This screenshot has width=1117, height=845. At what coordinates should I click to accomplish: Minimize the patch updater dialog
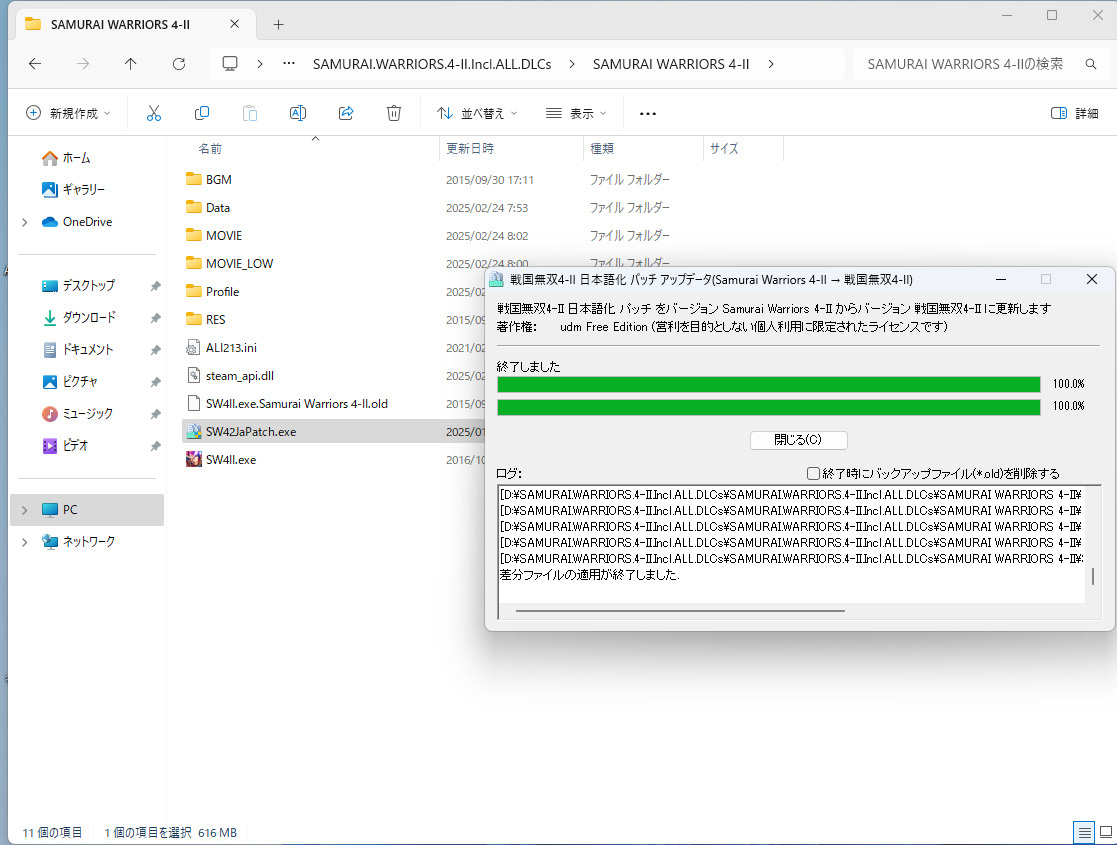(x=1000, y=279)
